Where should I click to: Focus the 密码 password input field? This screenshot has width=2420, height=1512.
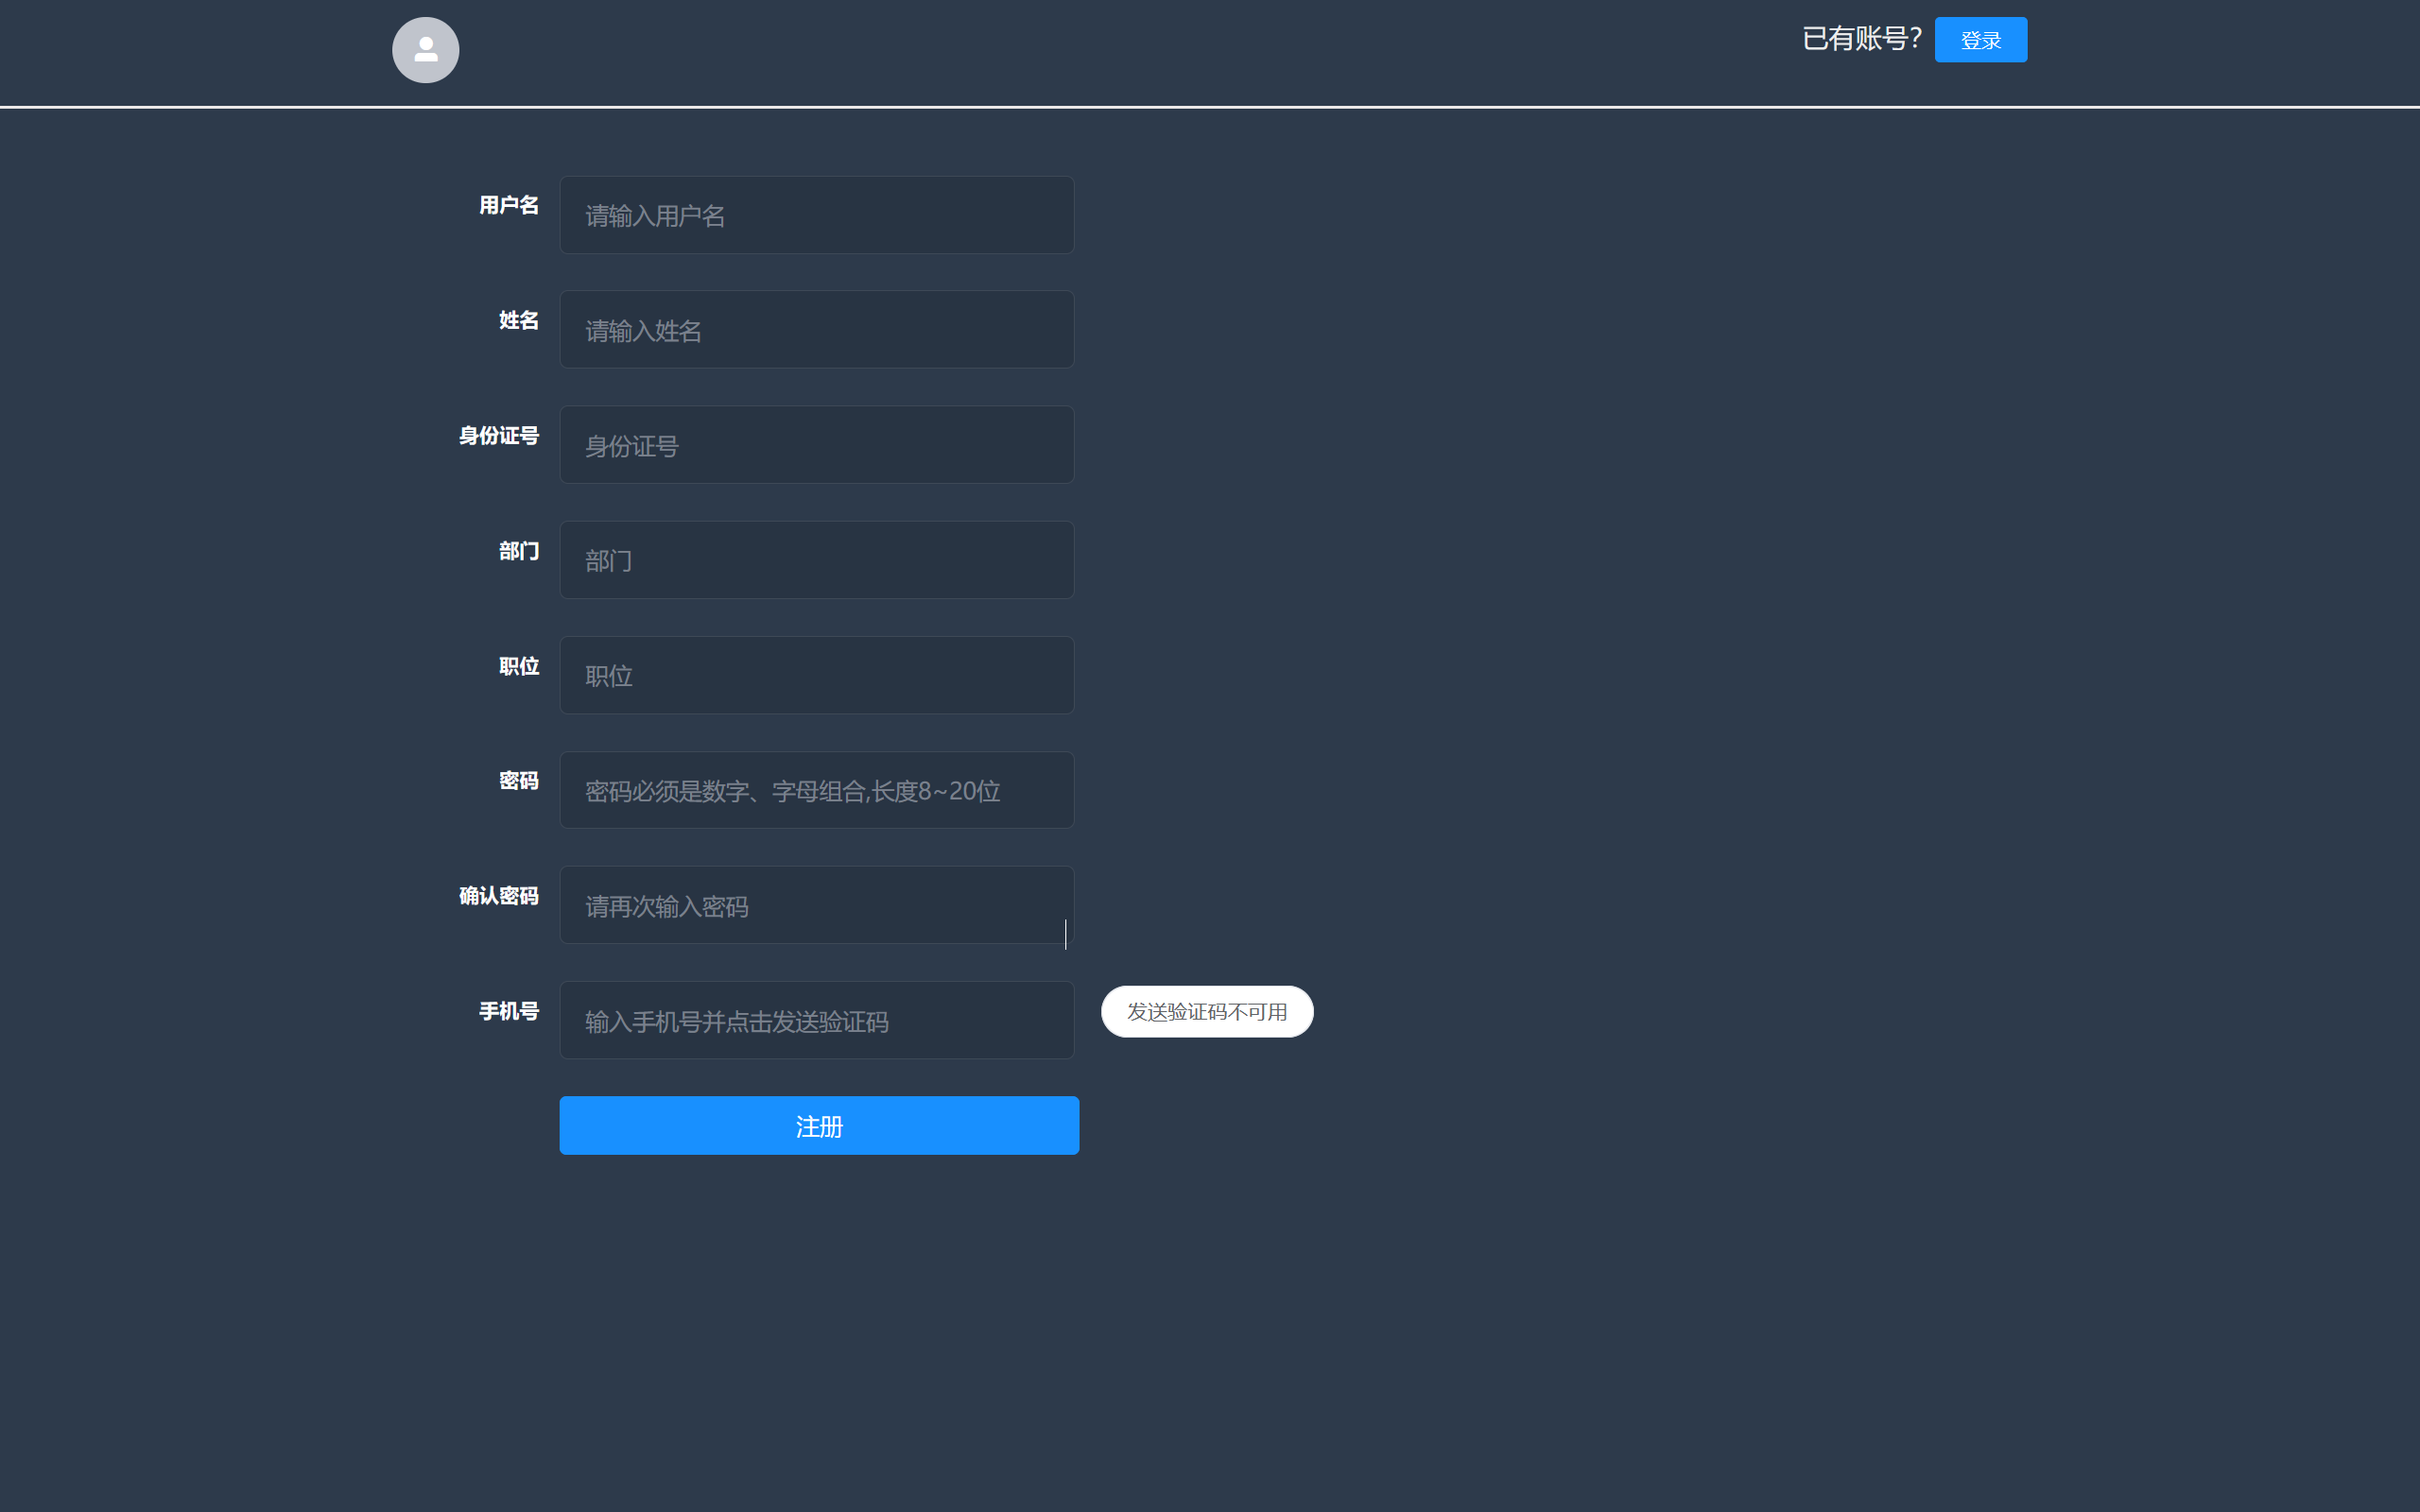[x=816, y=790]
